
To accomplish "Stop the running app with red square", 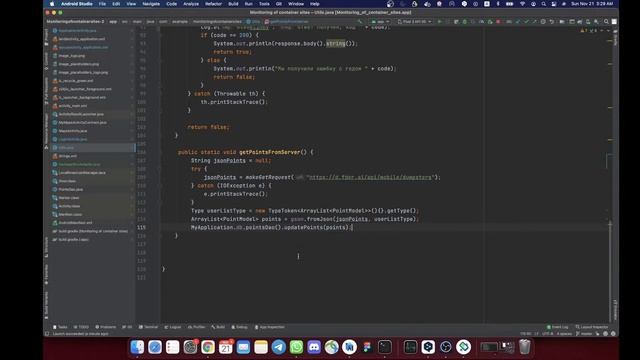I will pyautogui.click(x=498, y=22).
